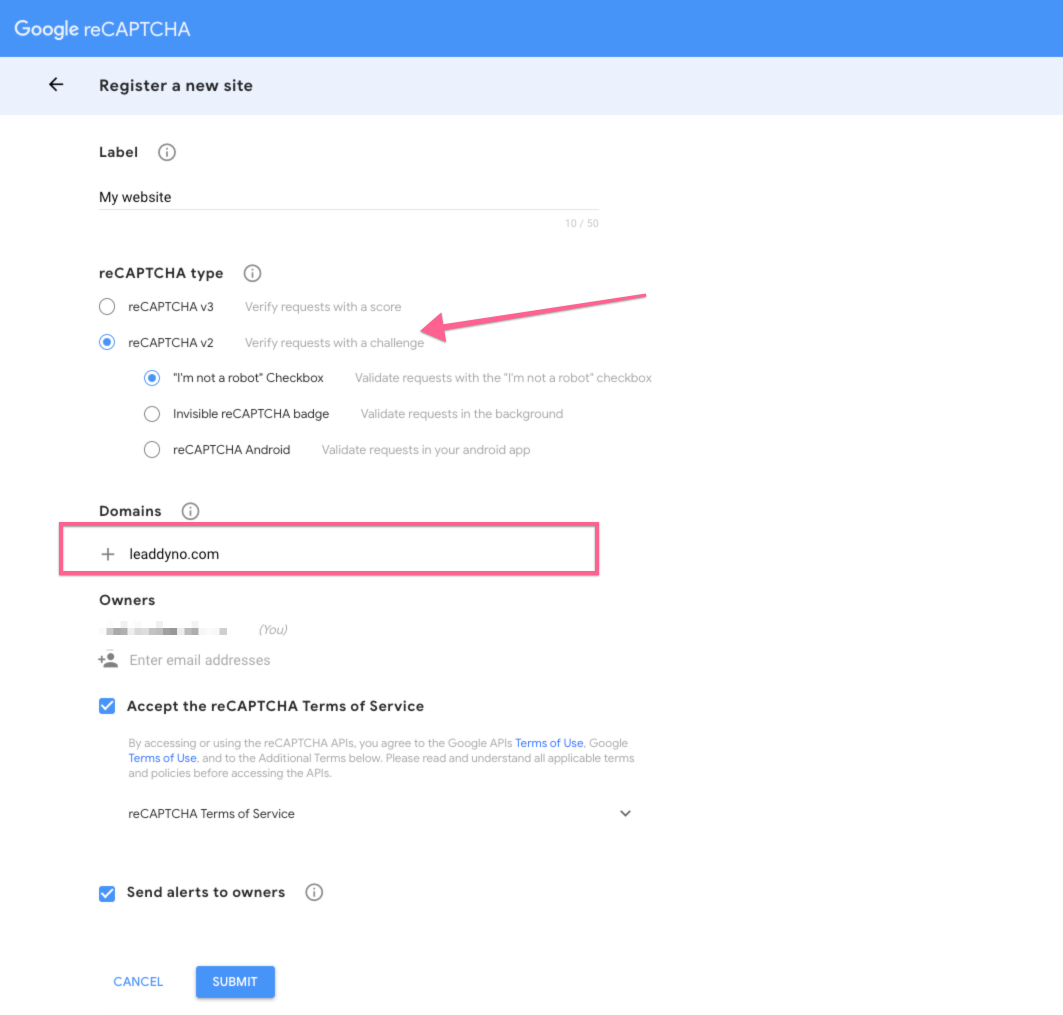Image resolution: width=1063 pixels, height=1015 pixels.
Task: Select the reCAPTCHA v3 radio button
Action: tap(107, 306)
